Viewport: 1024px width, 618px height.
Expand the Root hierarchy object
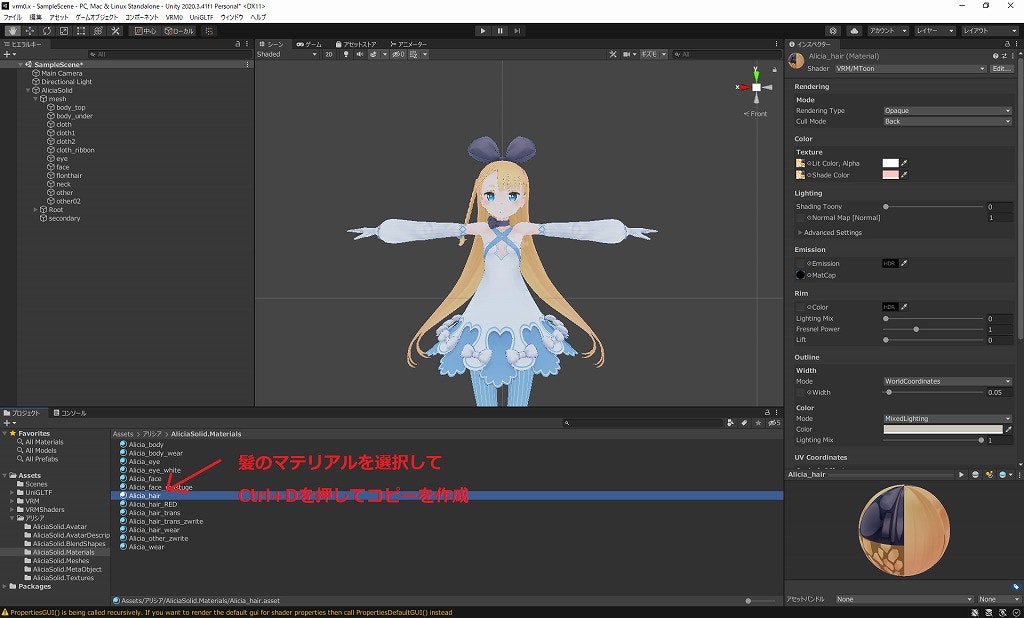click(35, 210)
